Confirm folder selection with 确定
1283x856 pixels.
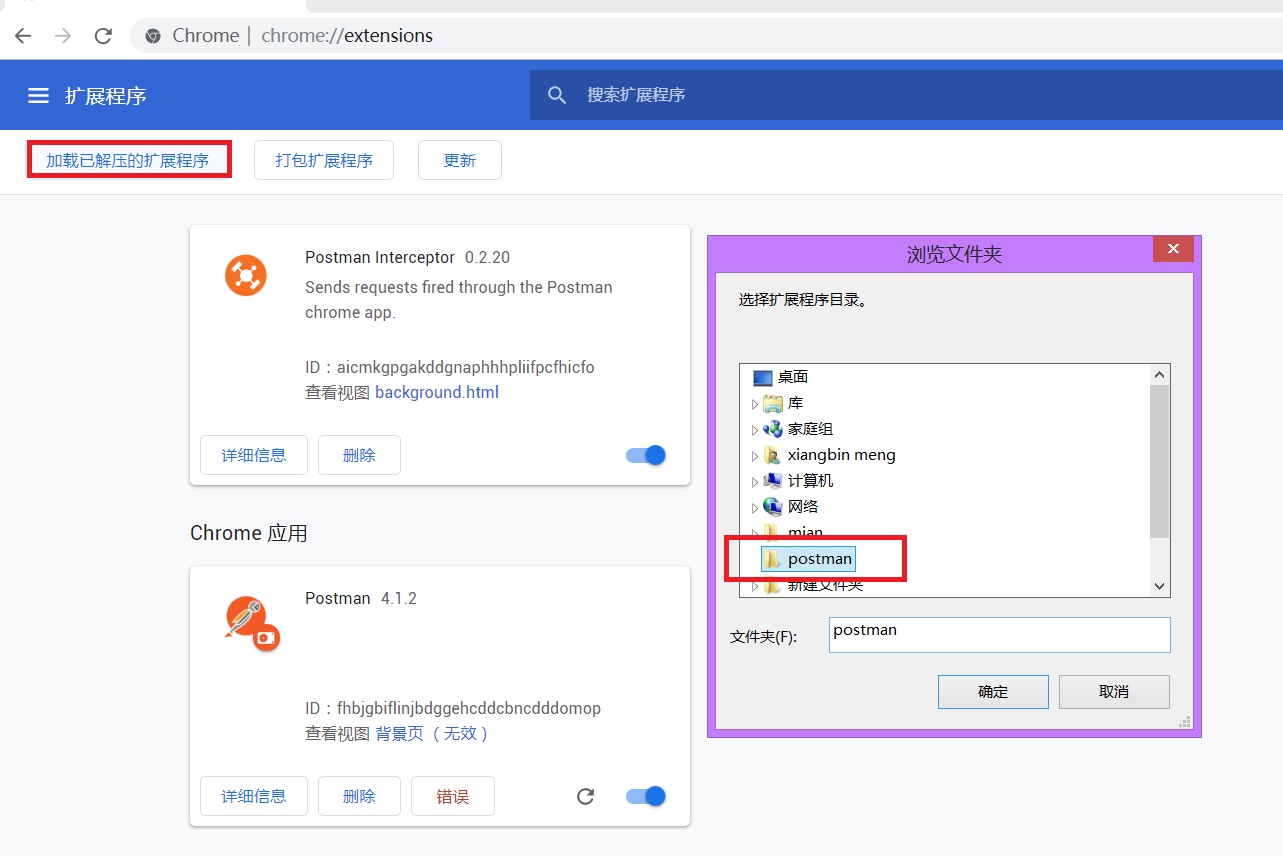(x=993, y=692)
